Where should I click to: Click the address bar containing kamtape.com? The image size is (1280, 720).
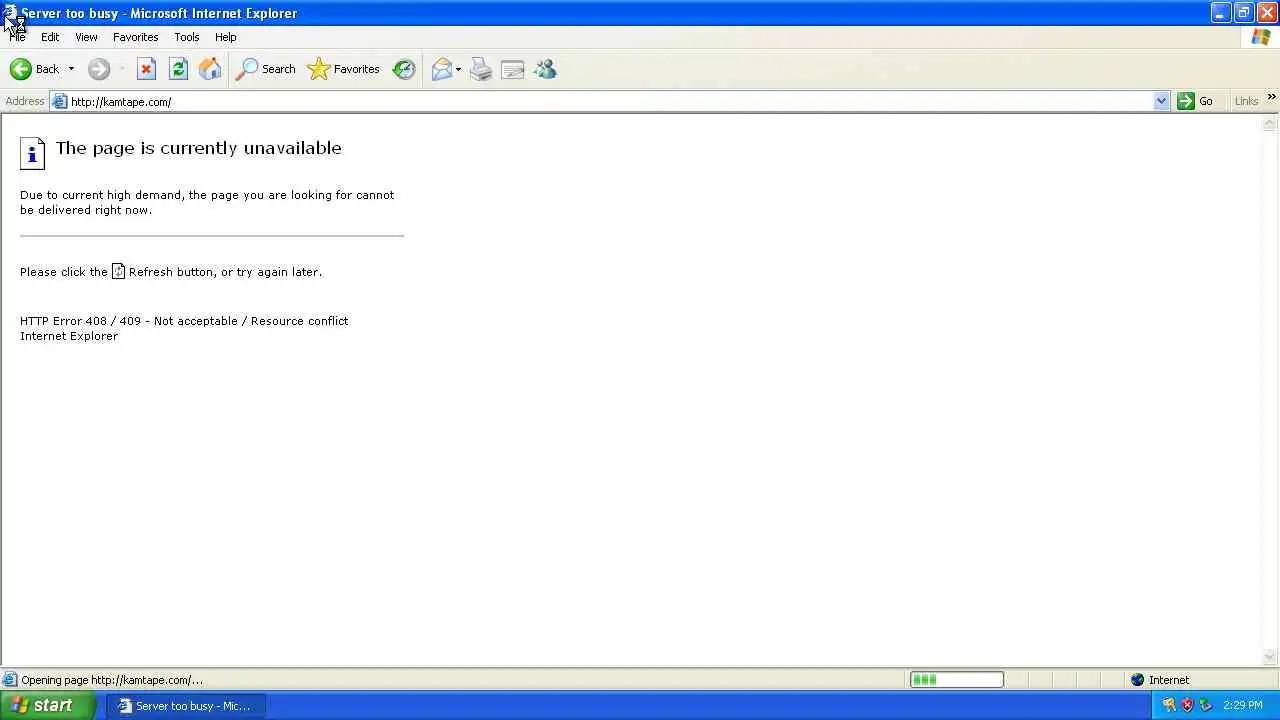(x=610, y=101)
